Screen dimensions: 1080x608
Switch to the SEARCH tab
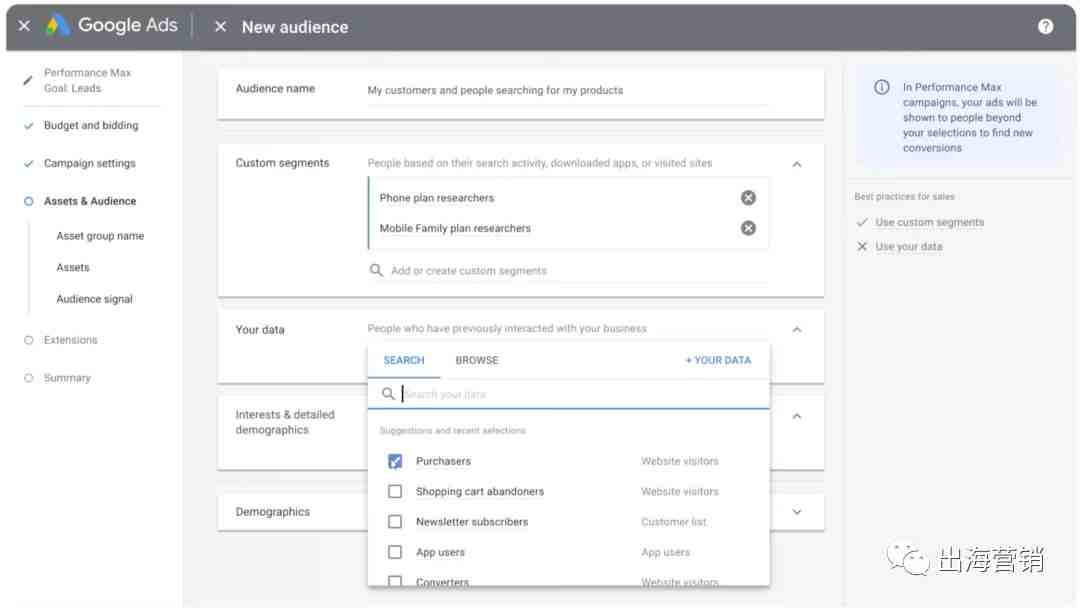pos(404,360)
